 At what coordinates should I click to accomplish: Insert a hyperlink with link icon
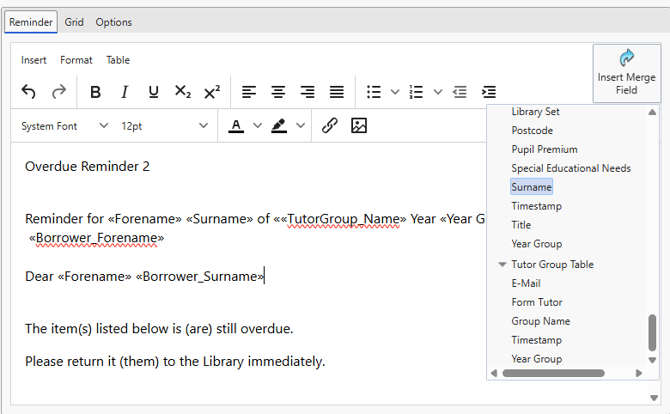[329, 126]
